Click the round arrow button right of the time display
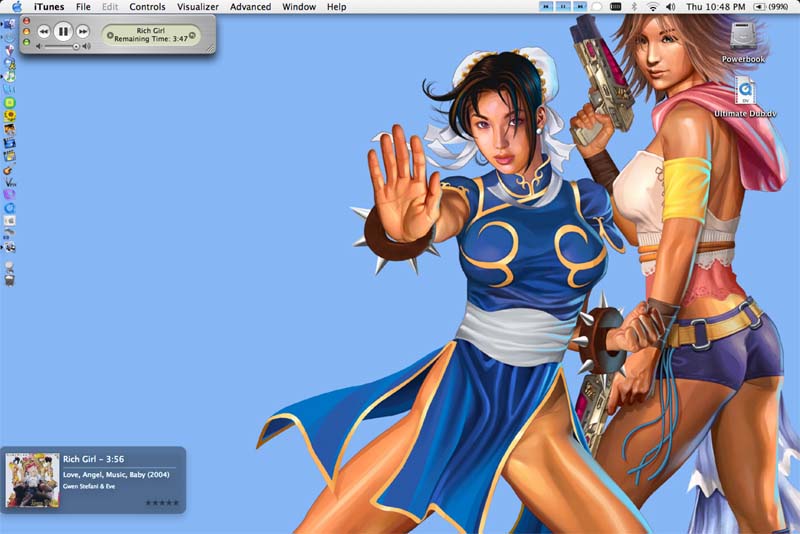This screenshot has width=800, height=534. click(192, 35)
